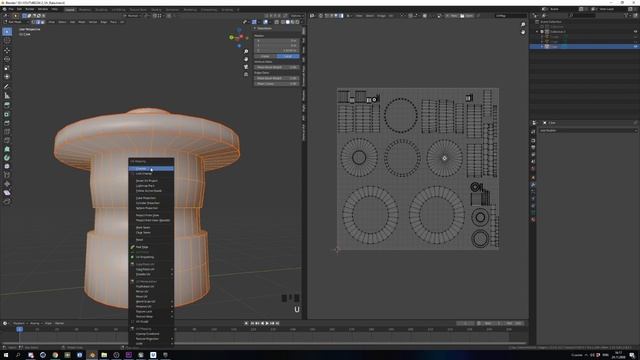Jump to timeline end frame button
The image size is (640, 360).
[278, 323]
